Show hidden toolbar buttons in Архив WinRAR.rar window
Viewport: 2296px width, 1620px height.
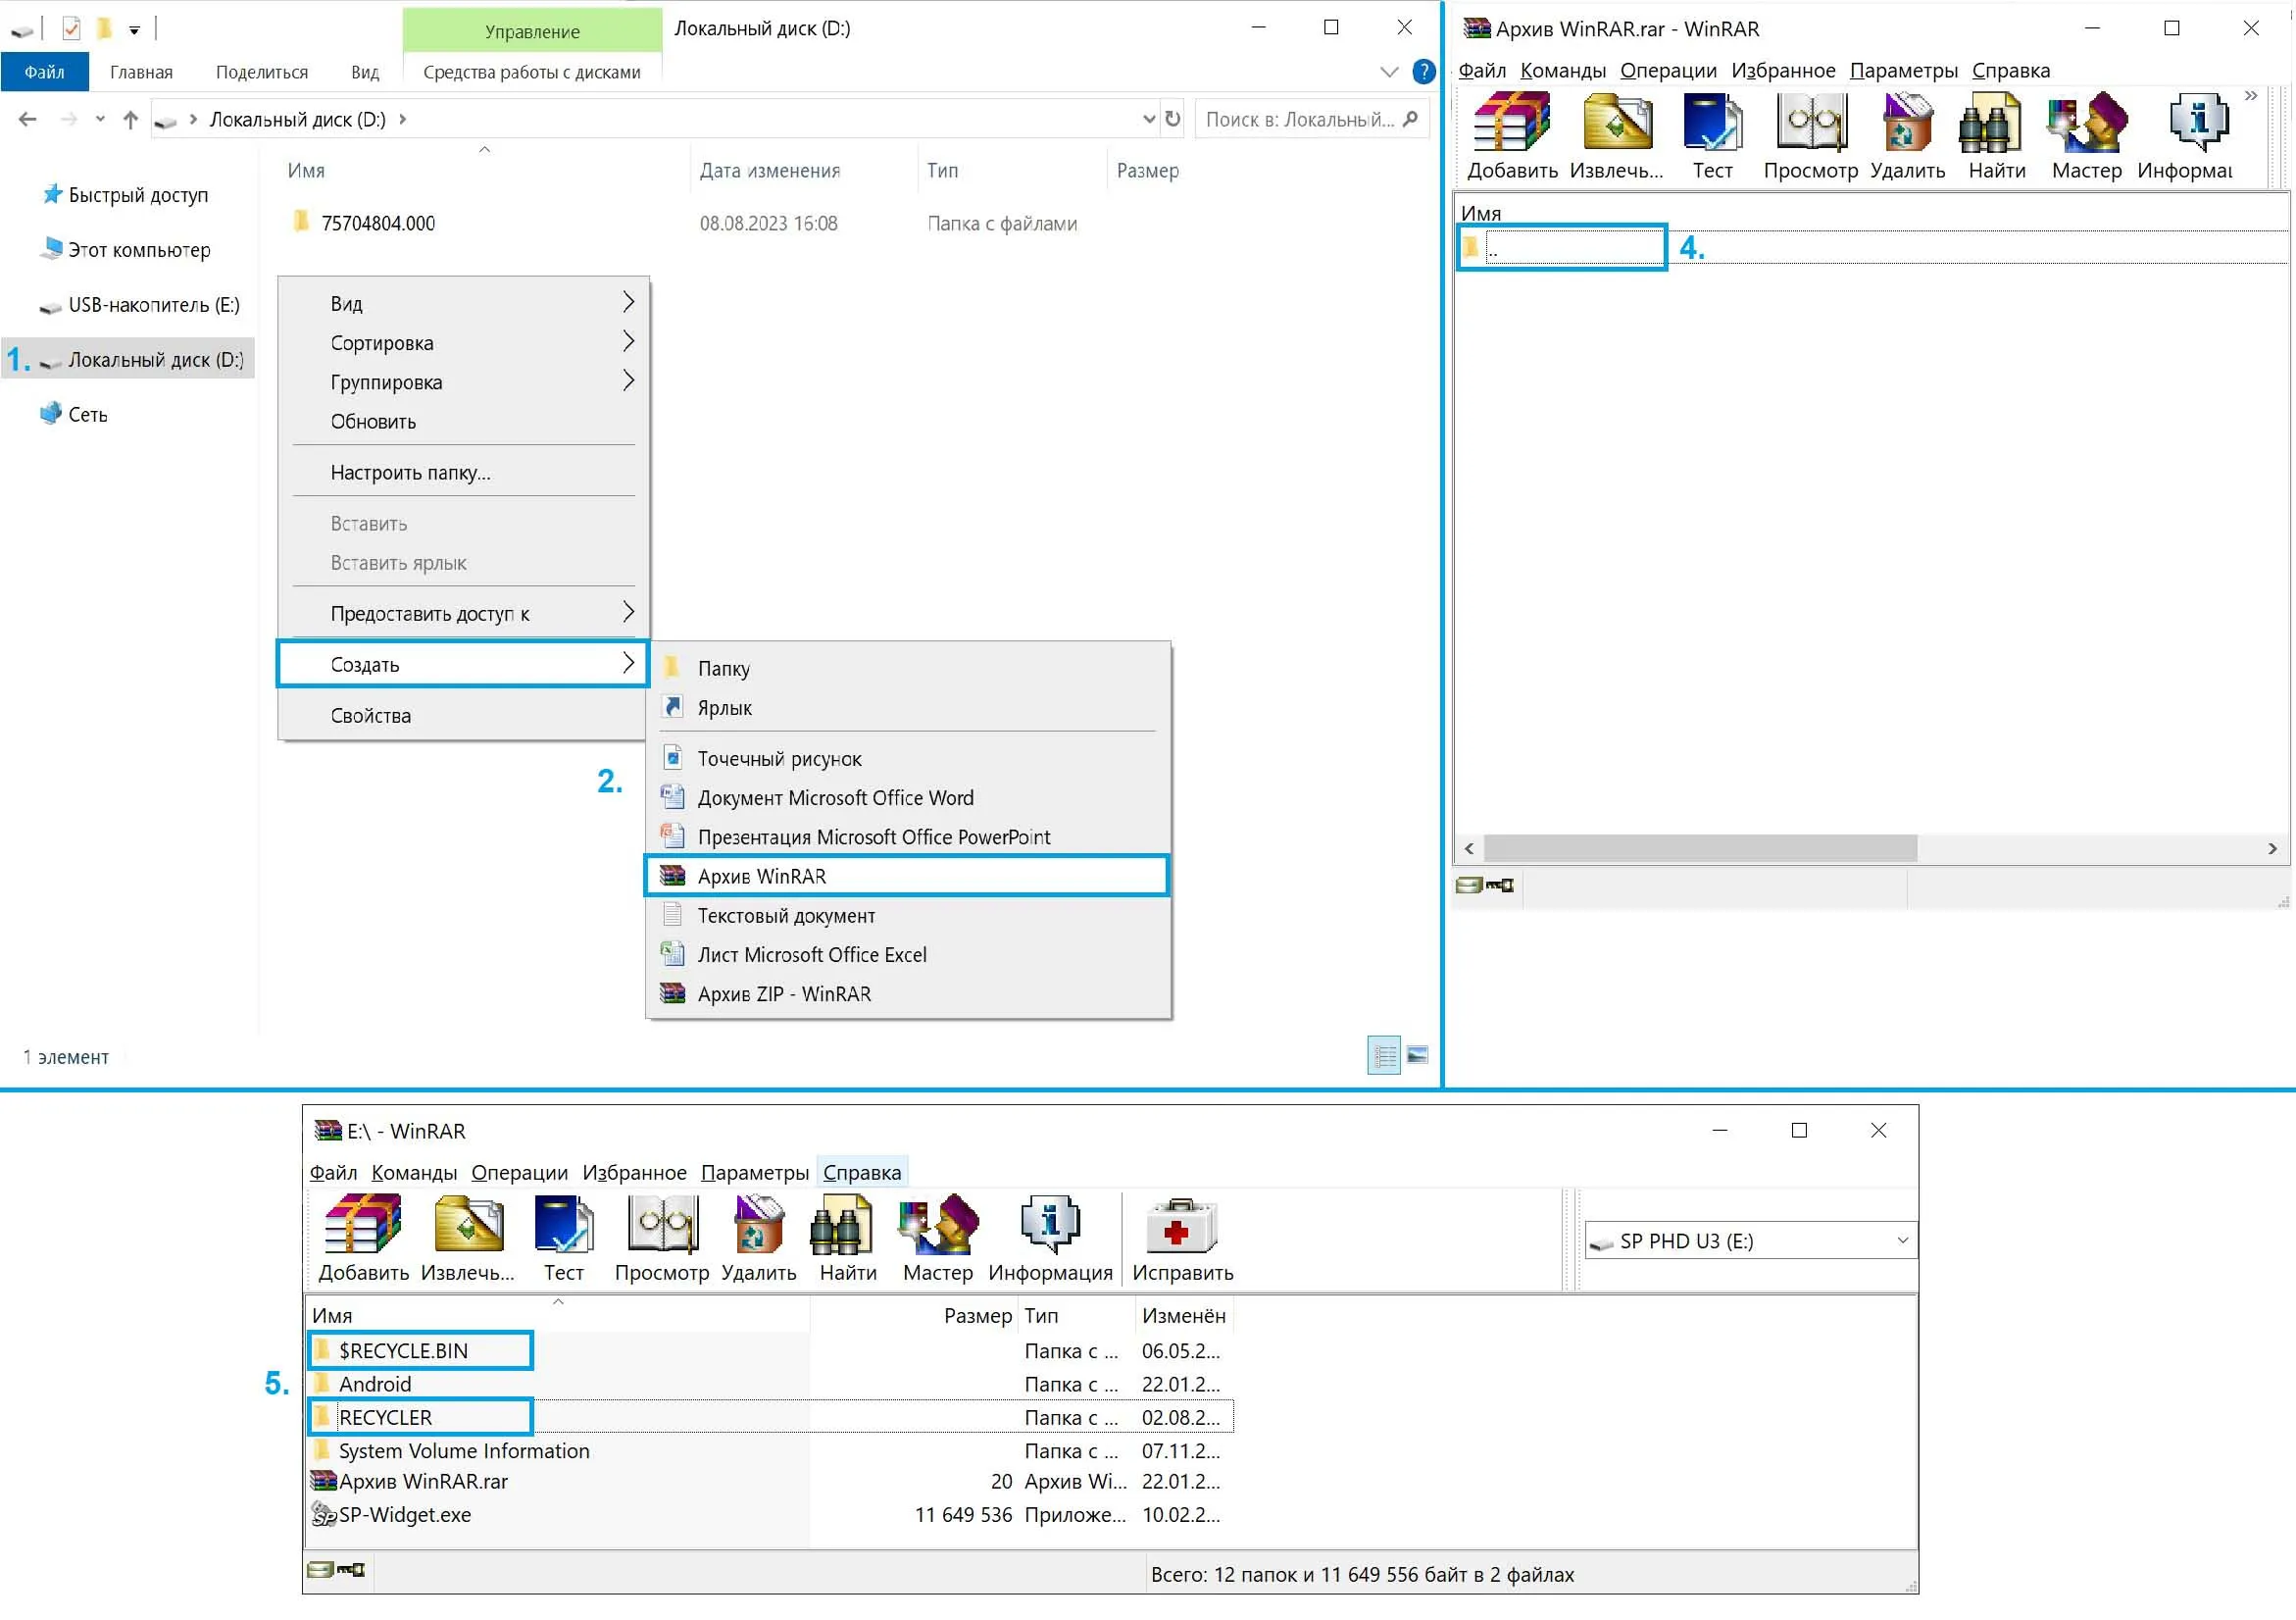2250,96
